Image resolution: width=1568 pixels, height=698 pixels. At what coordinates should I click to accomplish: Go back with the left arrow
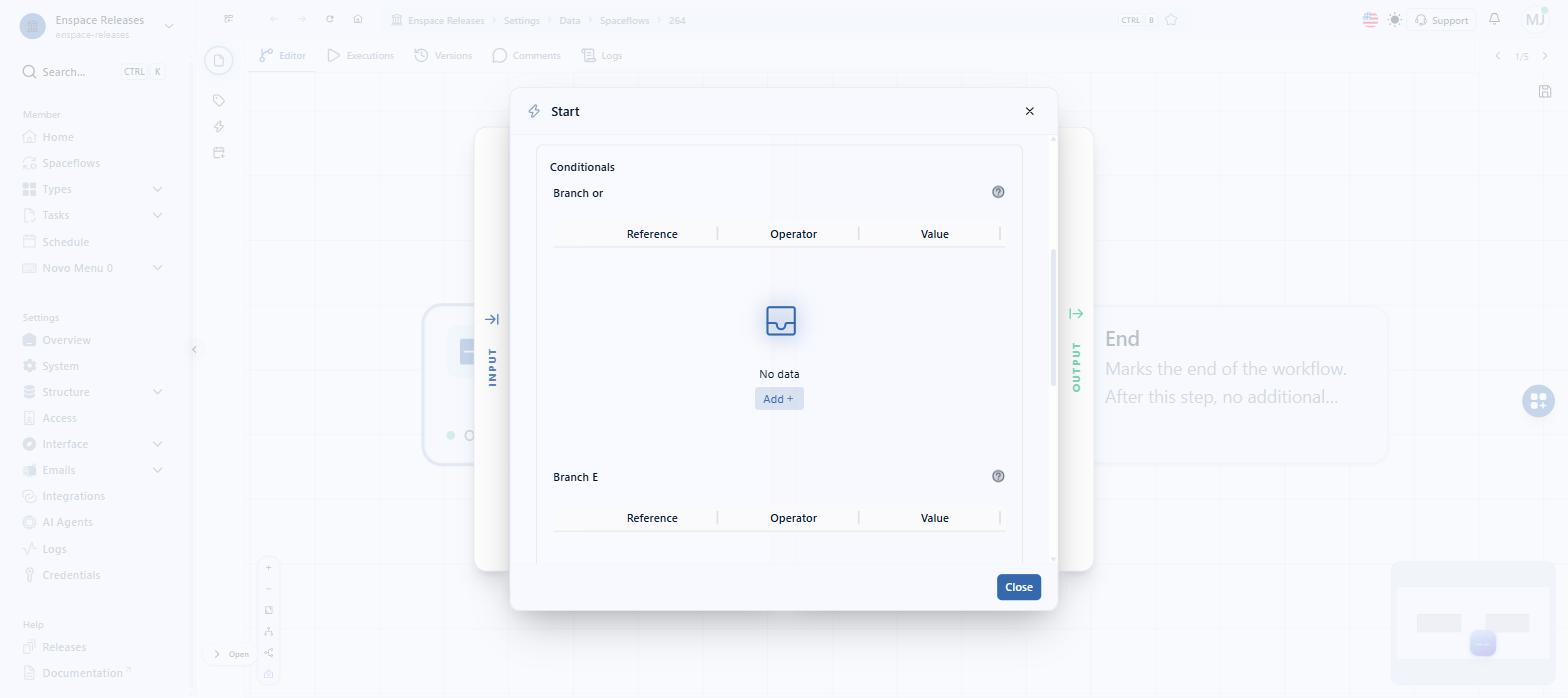click(x=274, y=19)
